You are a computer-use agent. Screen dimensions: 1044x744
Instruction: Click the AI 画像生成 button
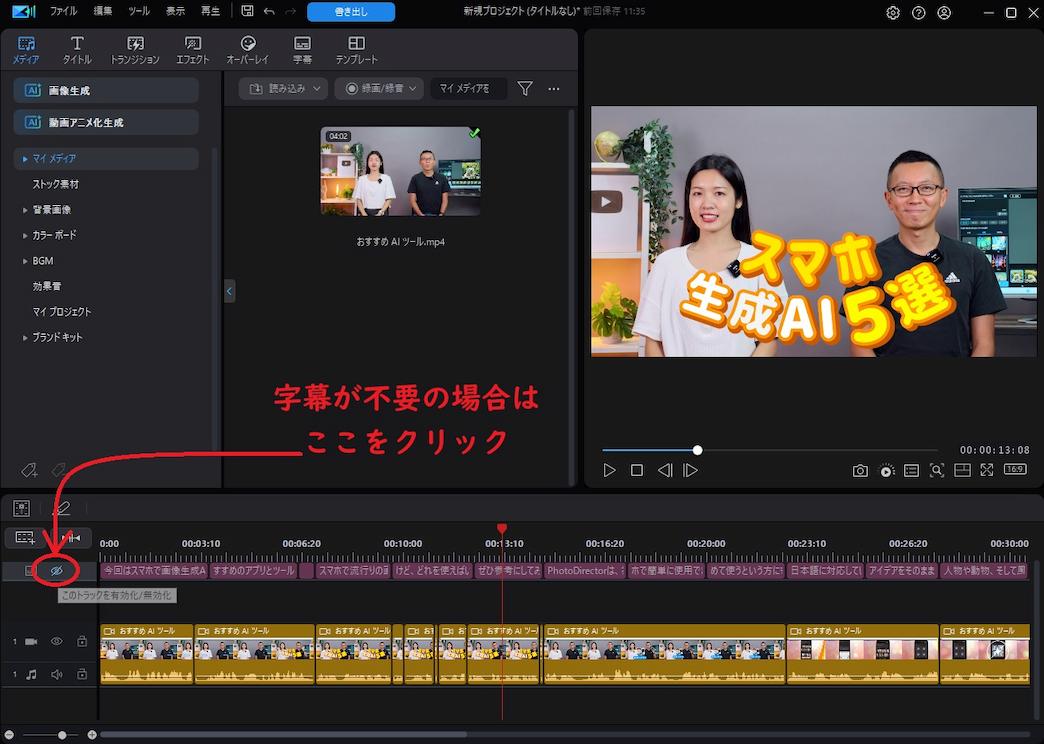tap(106, 91)
